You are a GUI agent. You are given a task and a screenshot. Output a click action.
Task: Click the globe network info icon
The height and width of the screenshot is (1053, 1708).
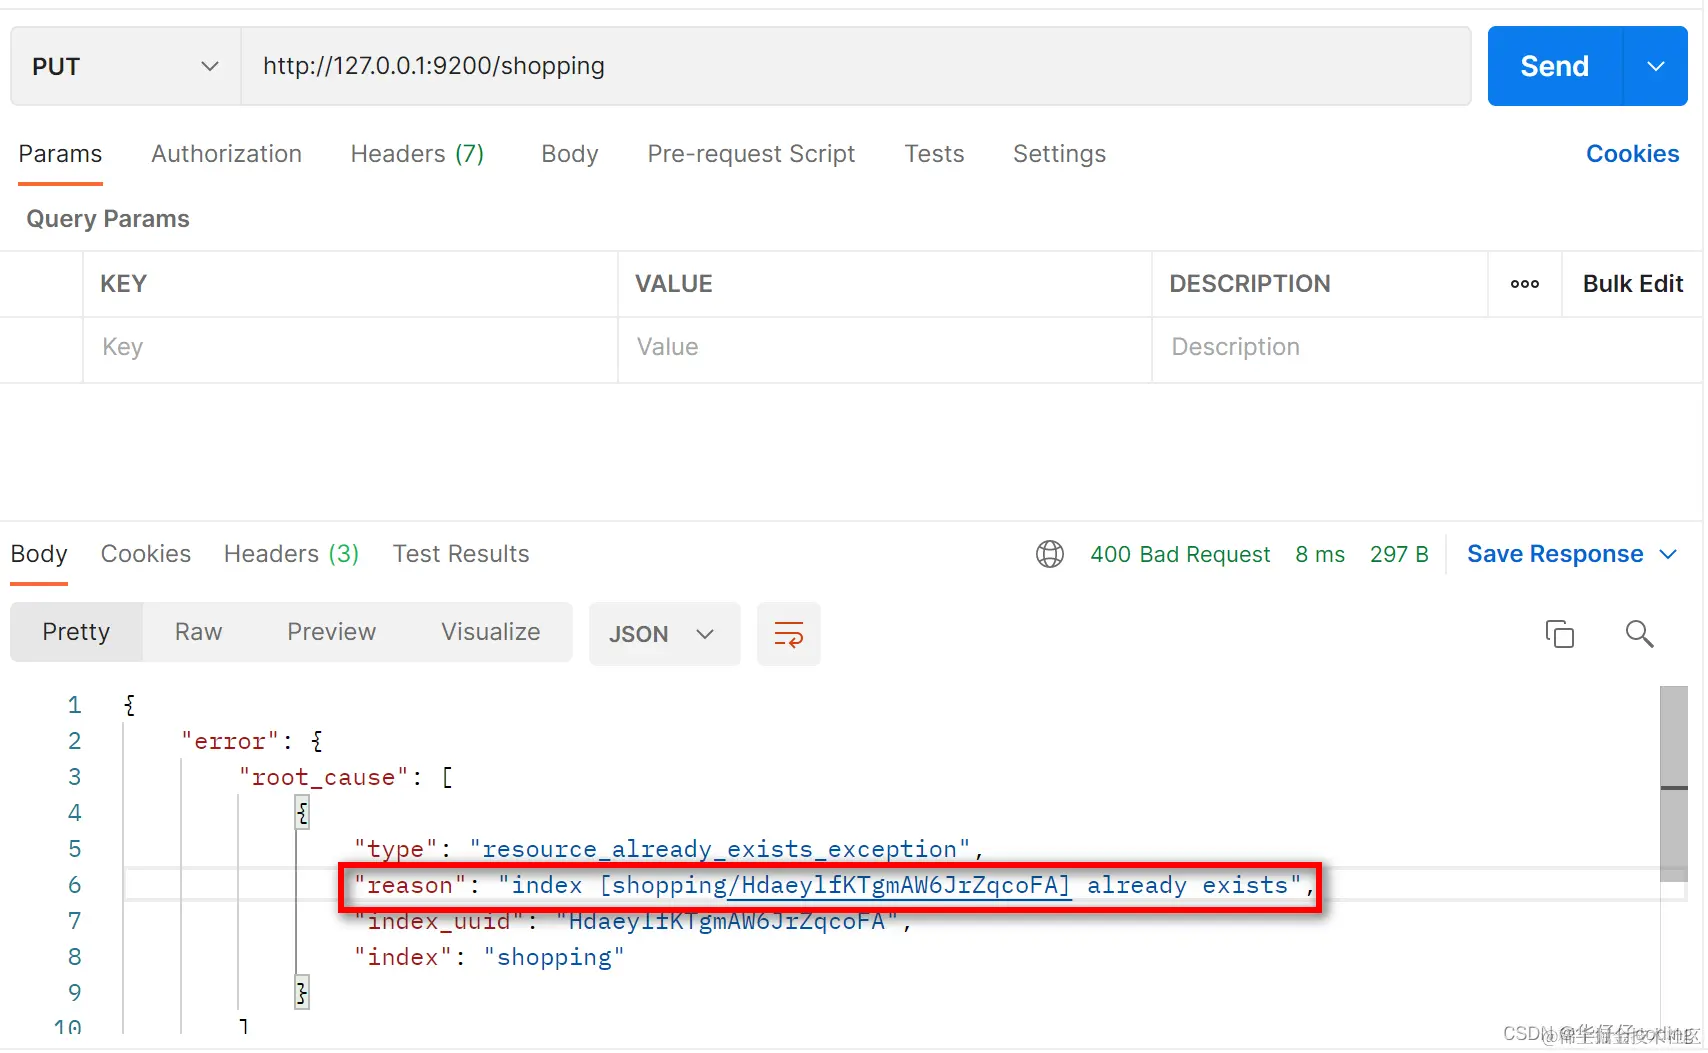[x=1049, y=554]
